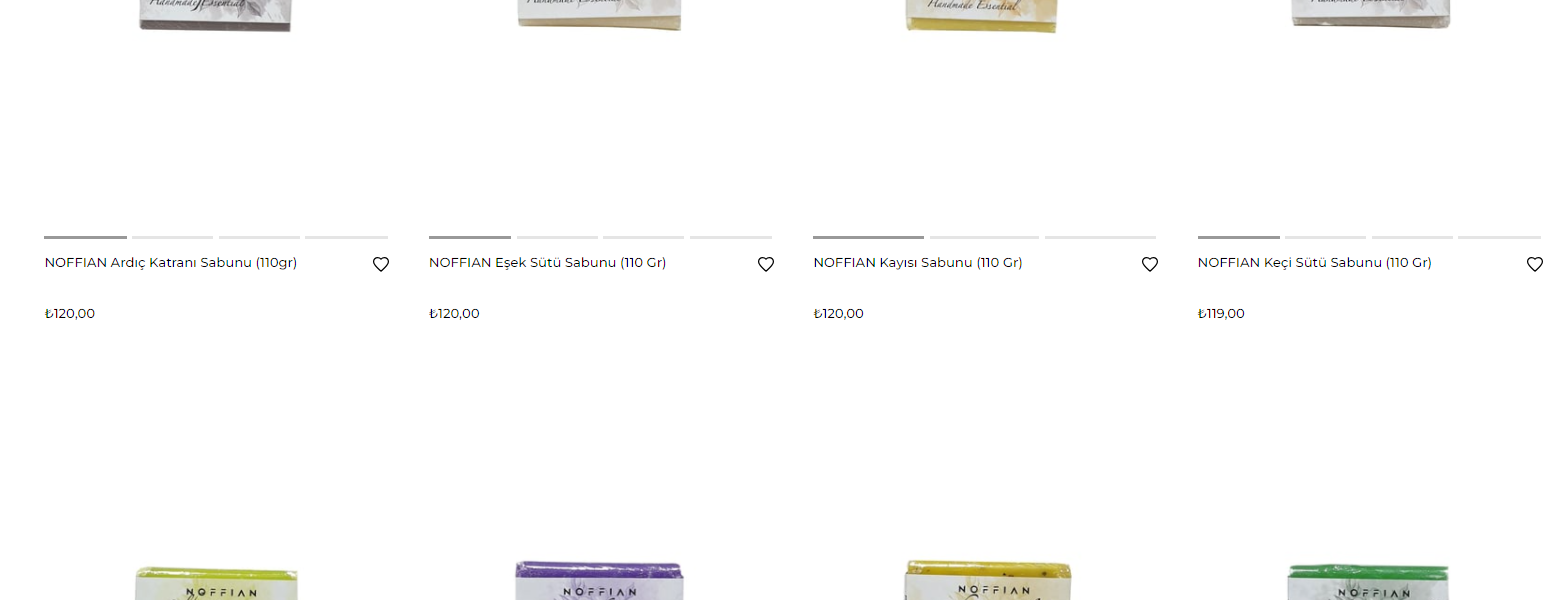Open the purple NOFFIAN soap thumbnail
Image resolution: width=1562 pixels, height=600 pixels.
(x=600, y=580)
